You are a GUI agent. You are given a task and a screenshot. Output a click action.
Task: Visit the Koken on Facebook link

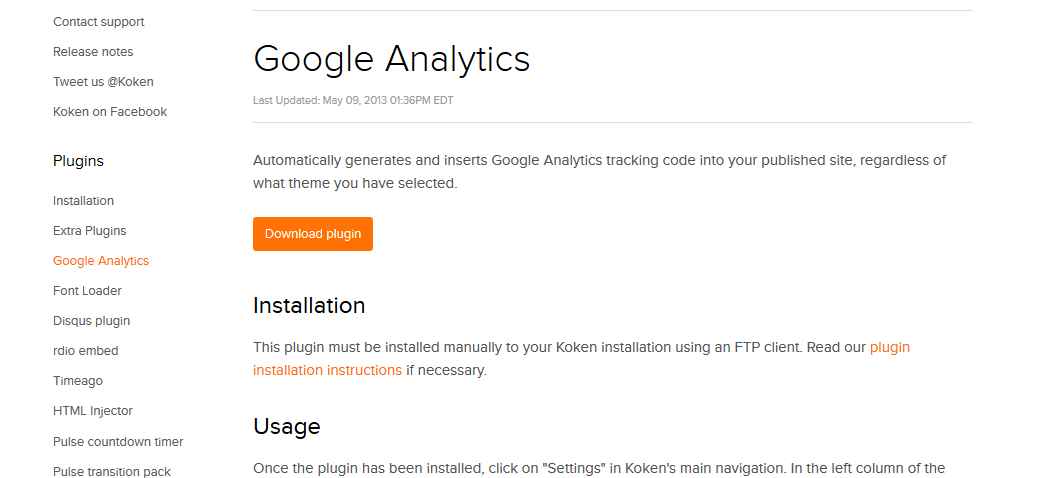110,112
